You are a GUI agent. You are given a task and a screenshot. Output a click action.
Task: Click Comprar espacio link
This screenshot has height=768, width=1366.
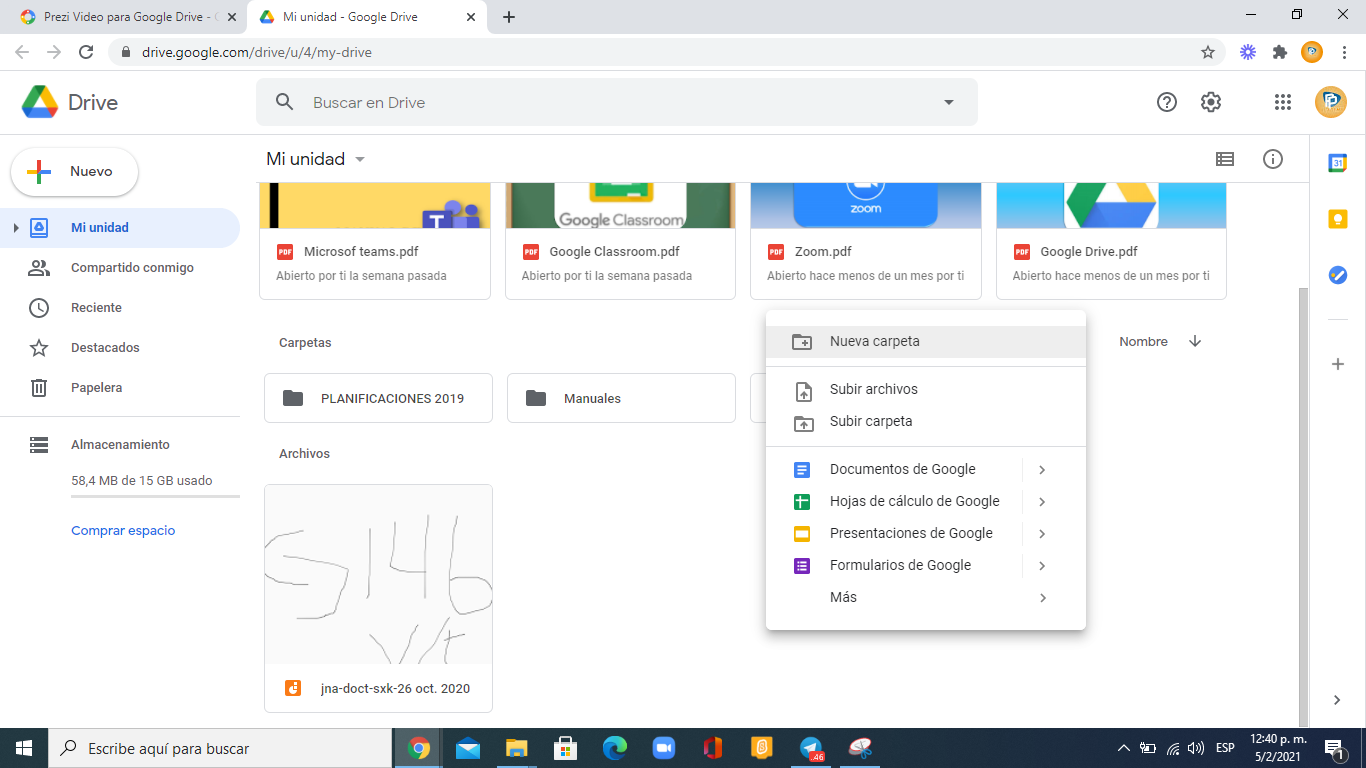click(123, 531)
